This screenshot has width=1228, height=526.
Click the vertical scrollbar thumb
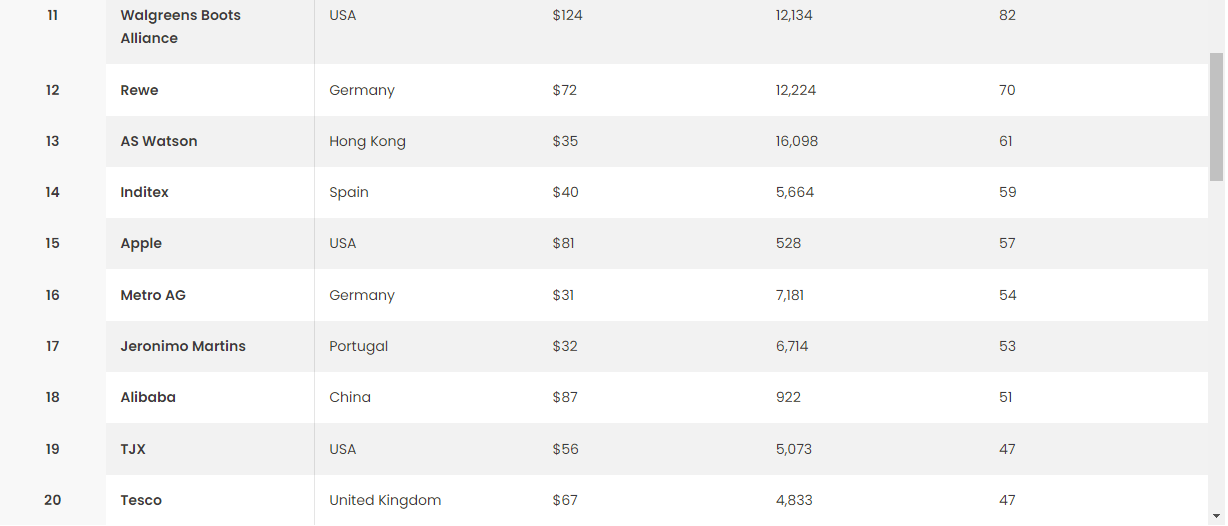1216,115
